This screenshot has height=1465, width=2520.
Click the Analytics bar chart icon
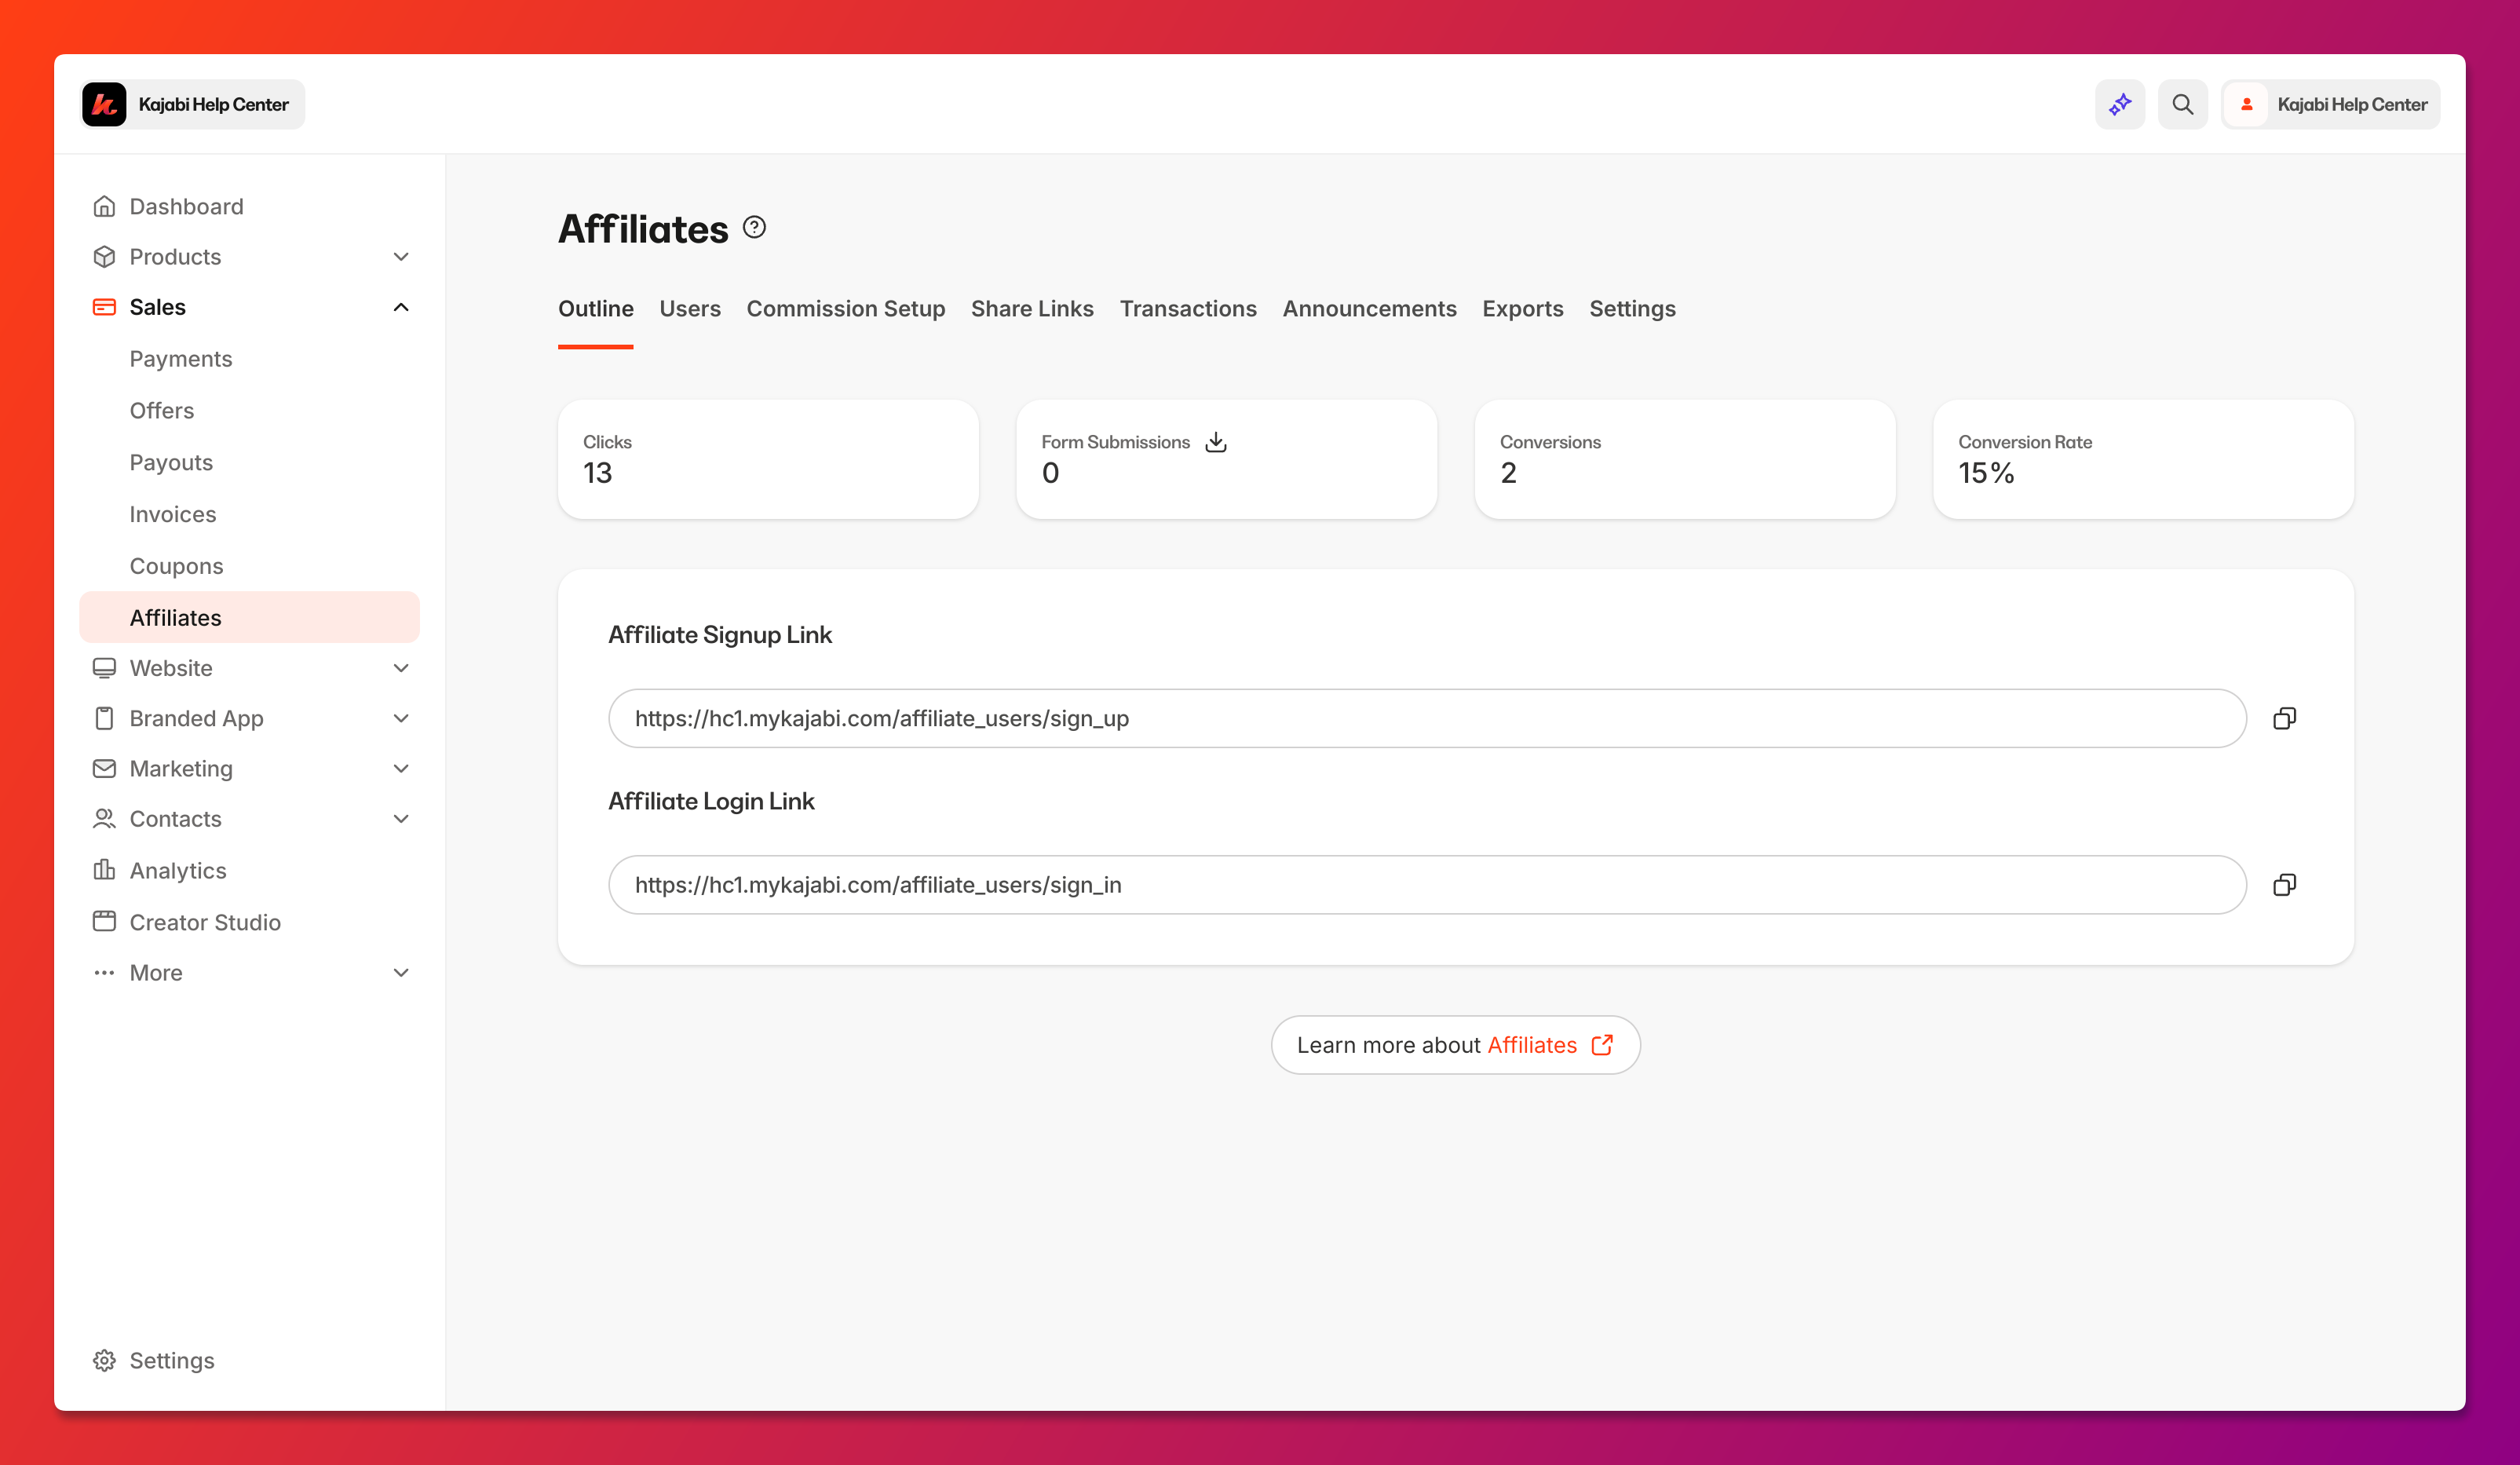pyautogui.click(x=104, y=870)
